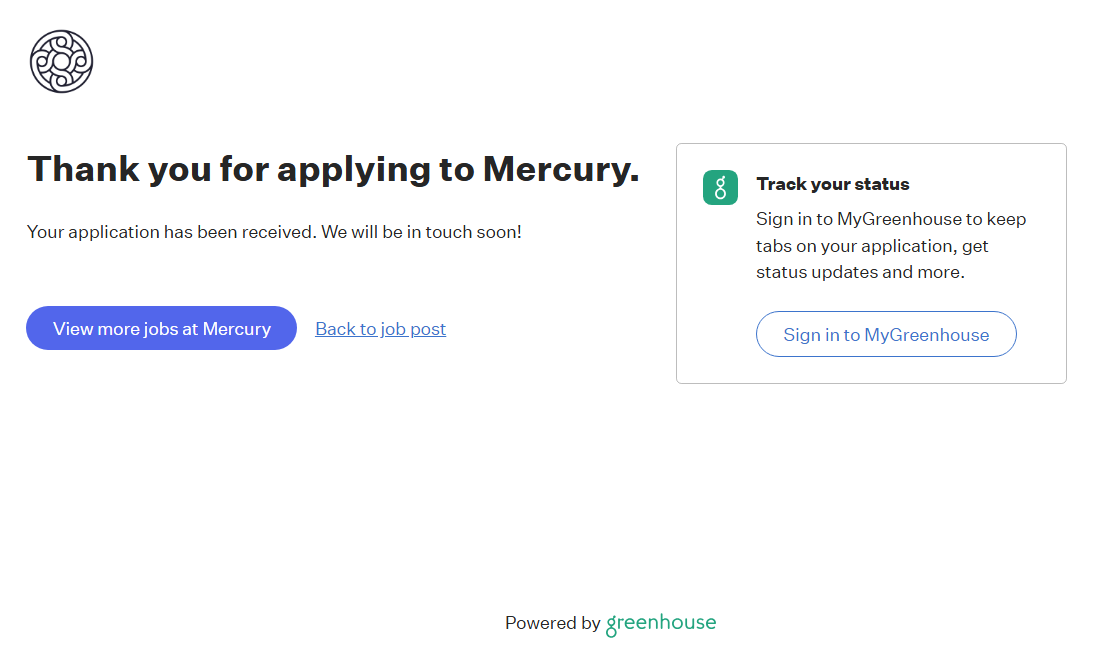Click the 'status updates and more.' line
The height and width of the screenshot is (651, 1110).
pyautogui.click(x=860, y=272)
